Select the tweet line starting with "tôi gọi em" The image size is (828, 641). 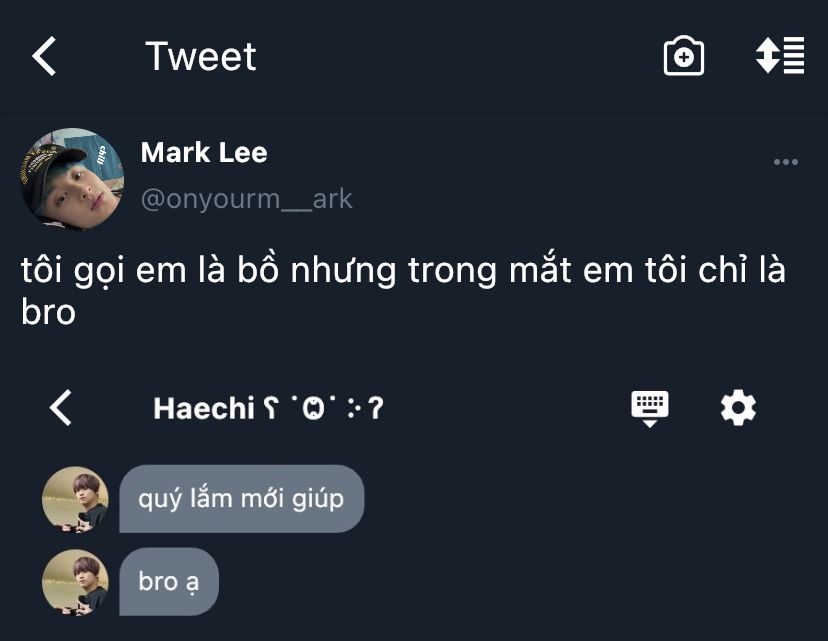tap(403, 270)
